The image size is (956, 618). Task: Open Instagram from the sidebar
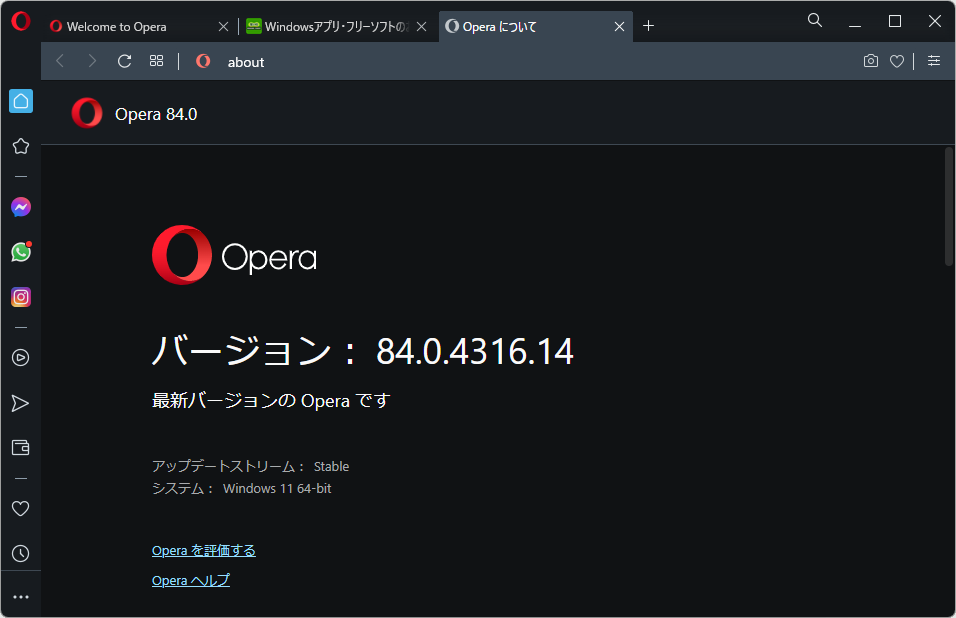pyautogui.click(x=21, y=297)
